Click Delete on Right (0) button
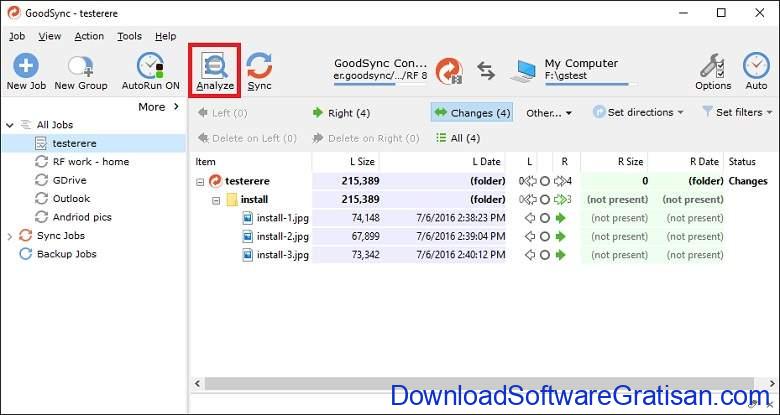 click(365, 138)
